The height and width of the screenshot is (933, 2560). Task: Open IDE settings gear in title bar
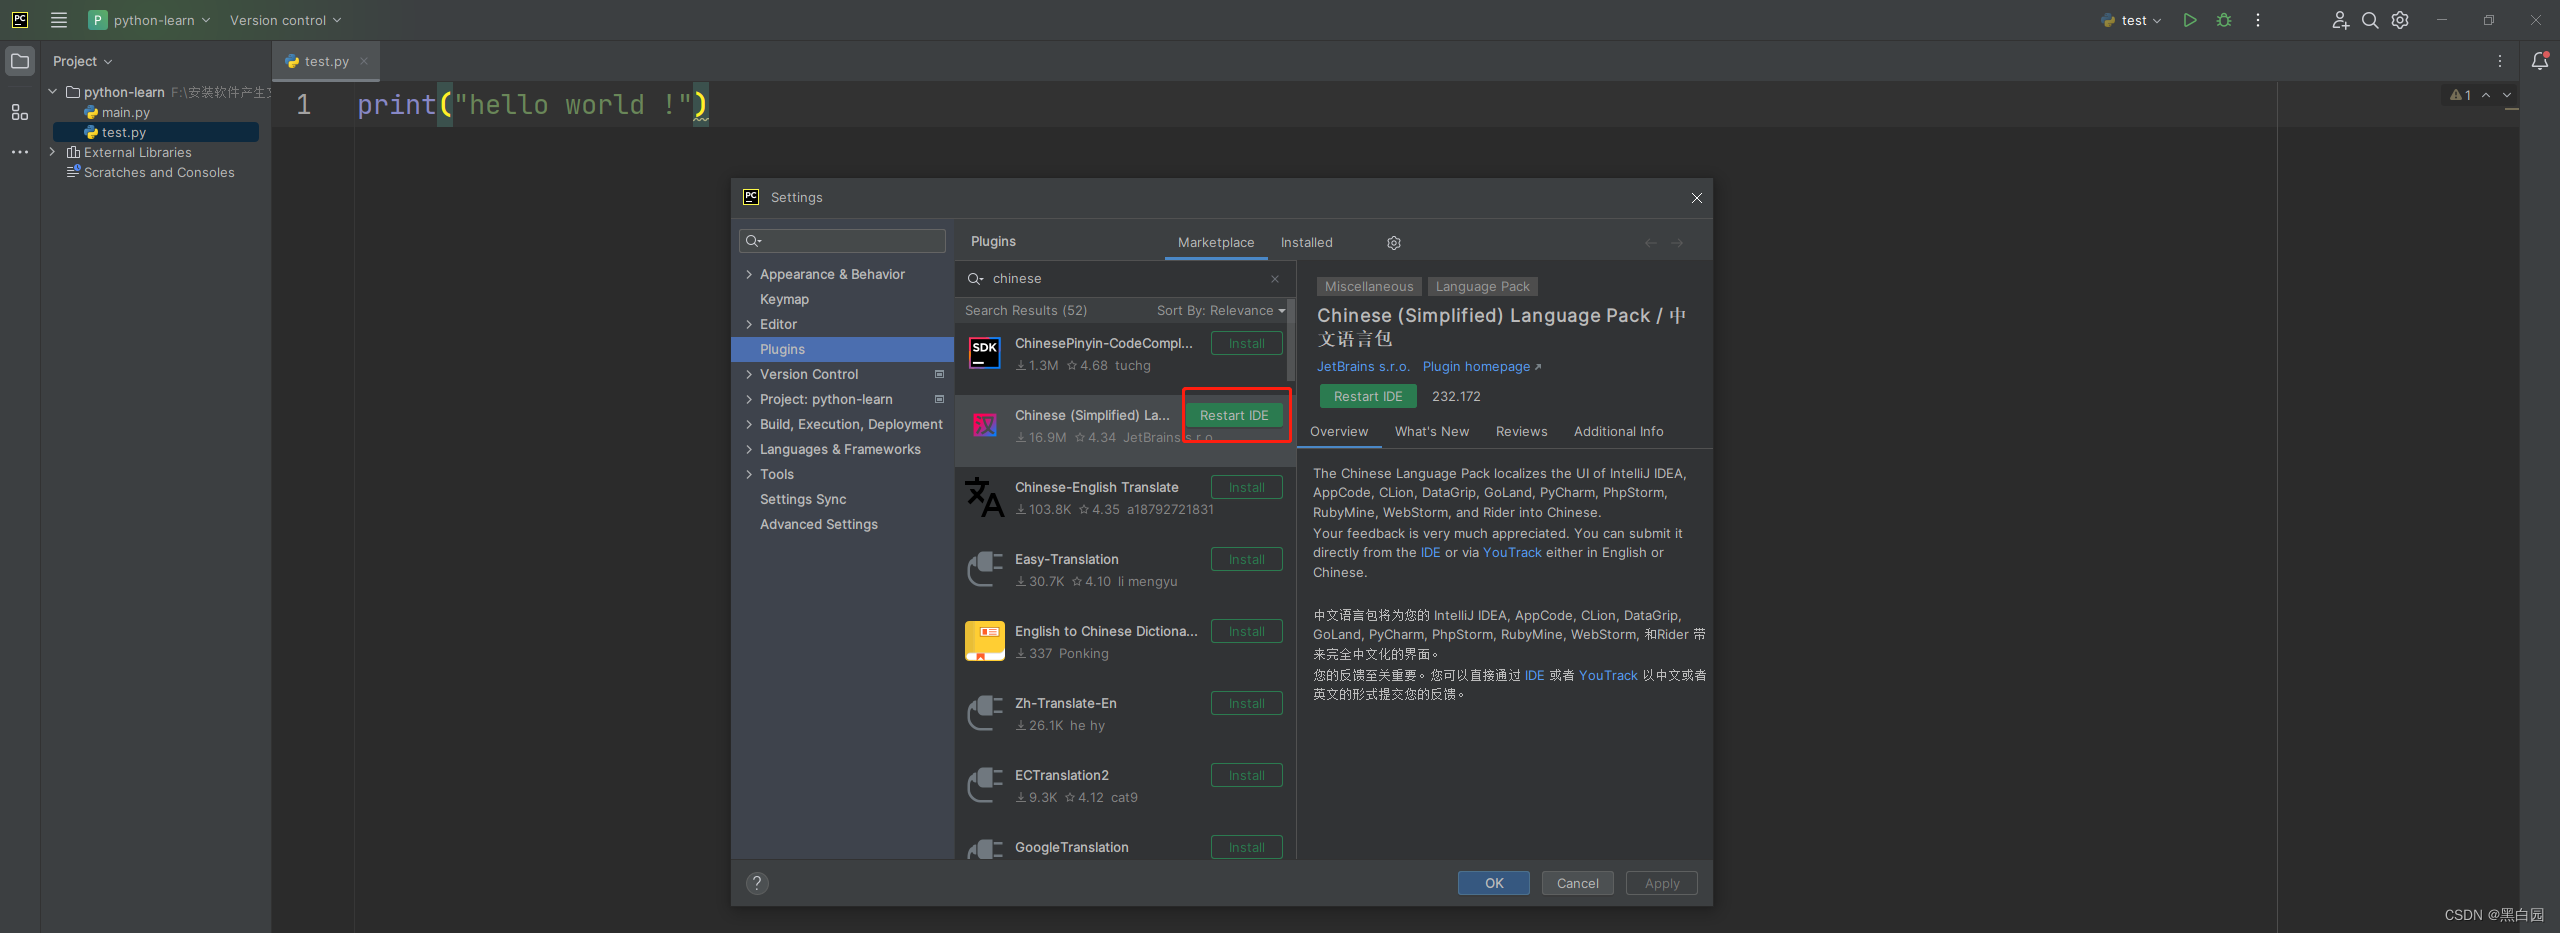click(2400, 20)
